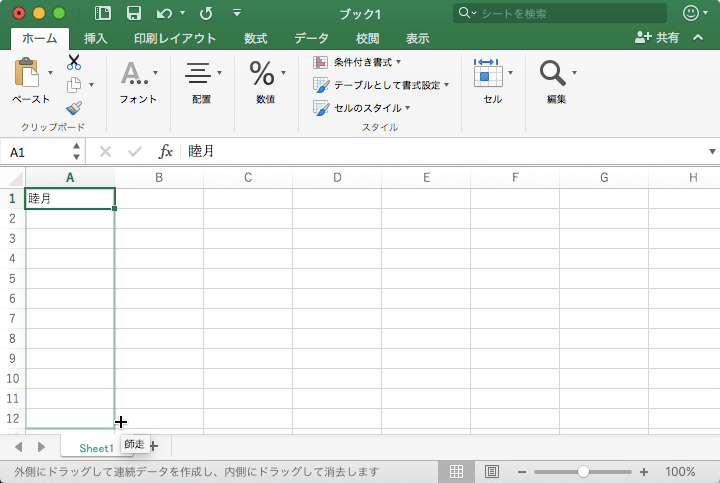The height and width of the screenshot is (483, 720).
Task: Collapse the ribbon with chevron
Action: (698, 37)
